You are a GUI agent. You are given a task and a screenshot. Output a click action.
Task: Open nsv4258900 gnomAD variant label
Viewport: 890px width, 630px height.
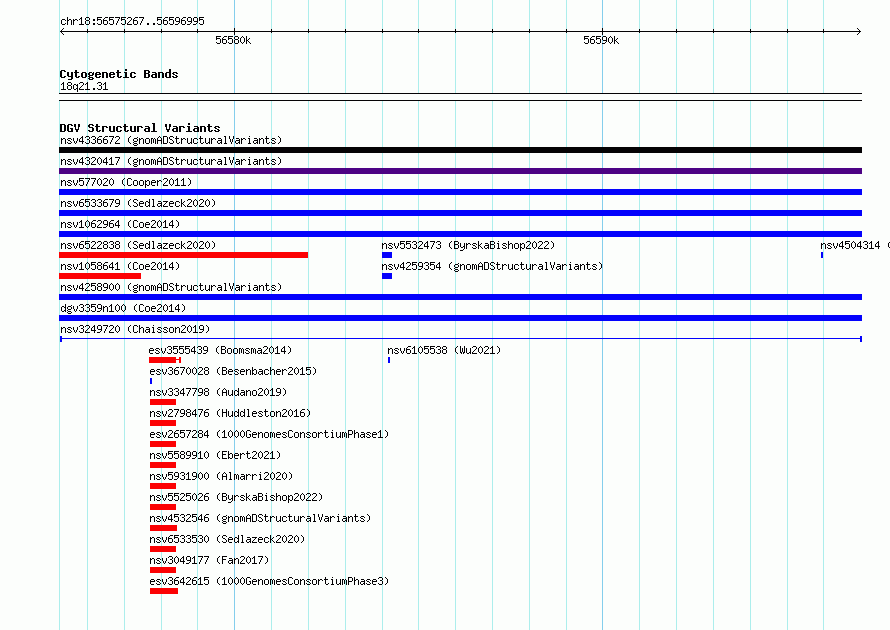[x=171, y=287]
